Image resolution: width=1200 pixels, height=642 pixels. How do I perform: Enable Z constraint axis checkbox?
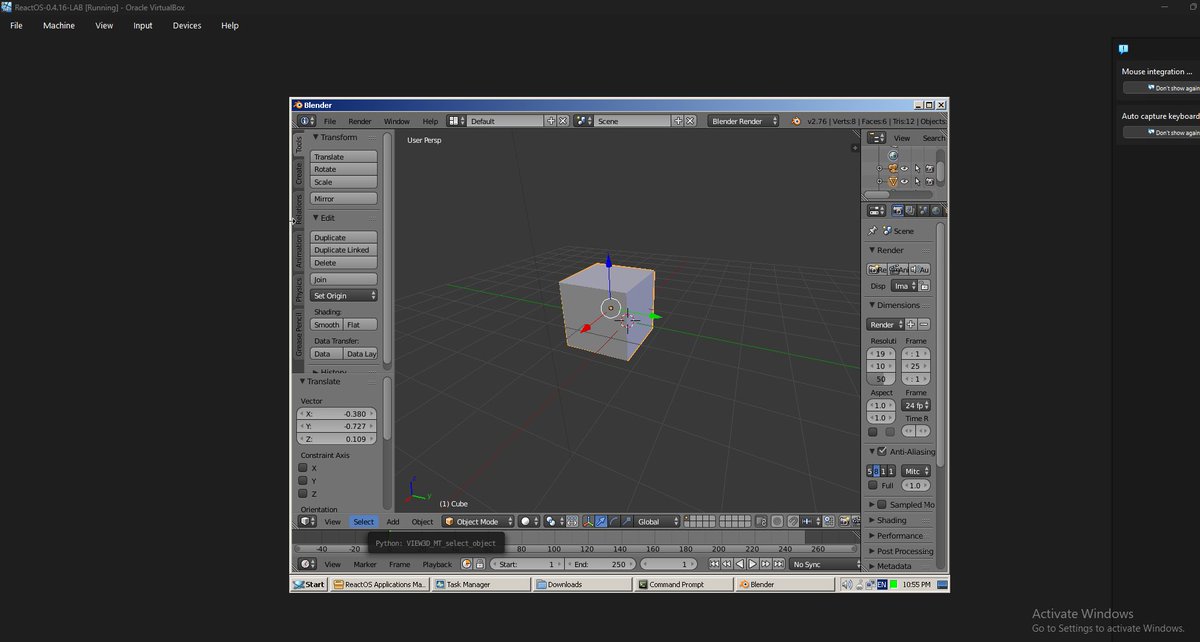303,493
